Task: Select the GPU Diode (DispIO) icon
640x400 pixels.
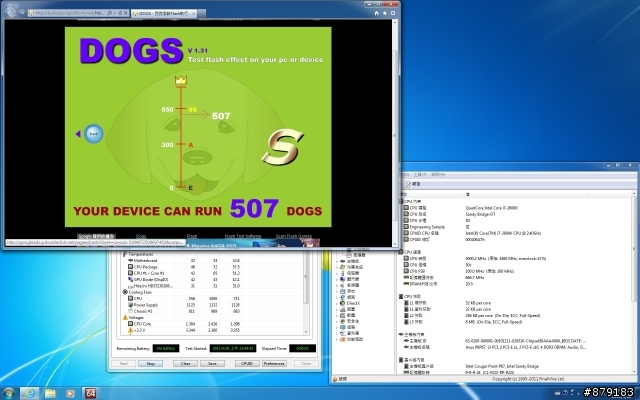Action: (130, 279)
